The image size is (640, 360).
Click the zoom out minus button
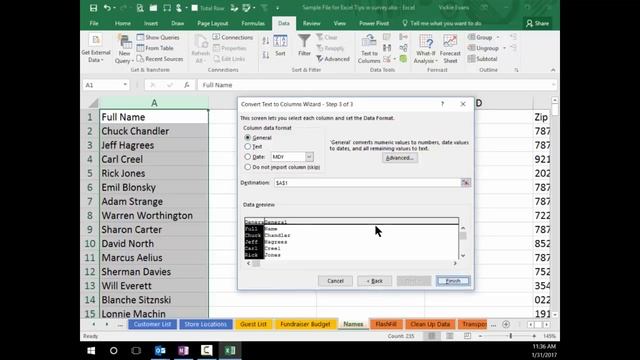[480, 336]
